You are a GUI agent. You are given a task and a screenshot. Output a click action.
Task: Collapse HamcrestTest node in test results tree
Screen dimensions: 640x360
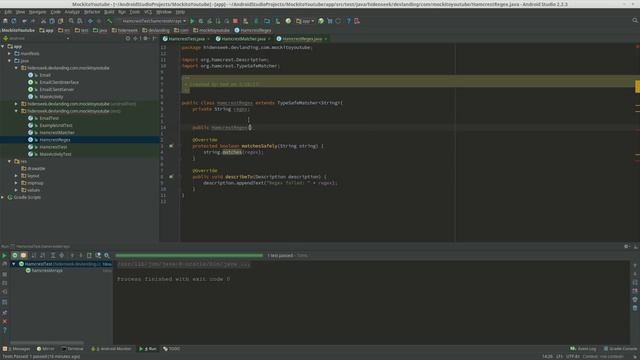click(14, 264)
